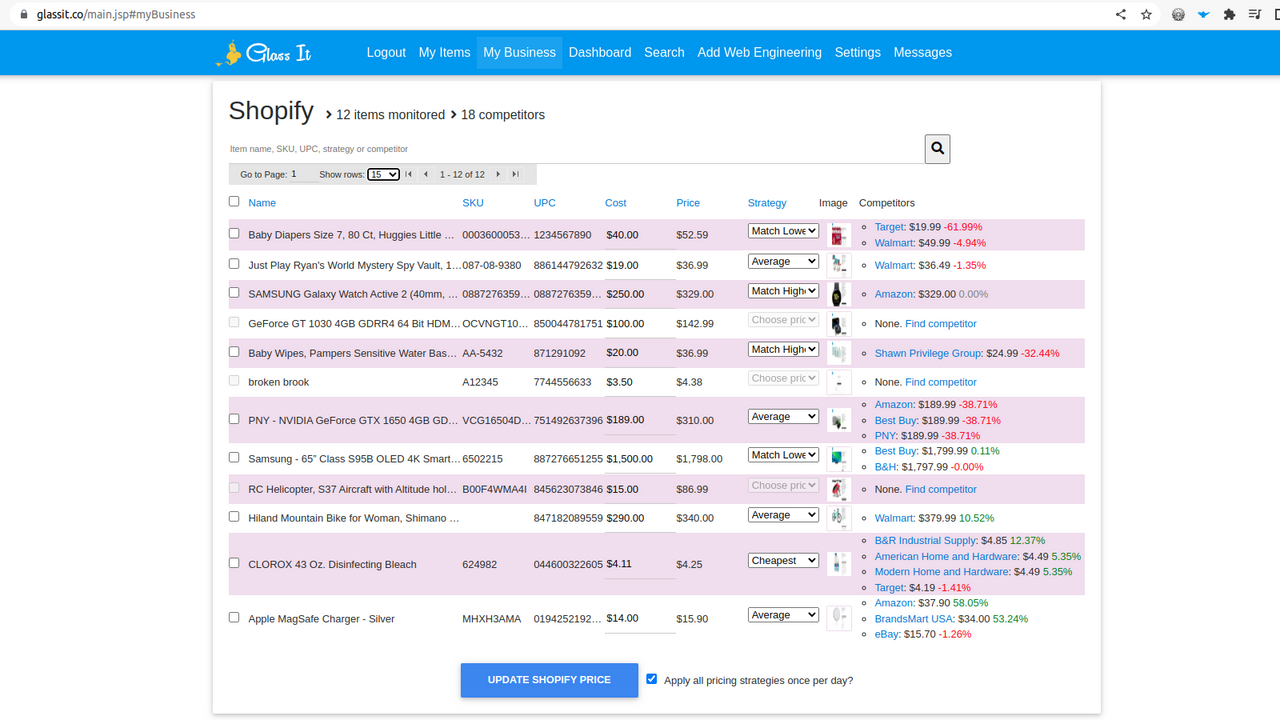The height and width of the screenshot is (720, 1280).
Task: Check the PNY NVIDIA GeForce GTX 1650 row
Action: [x=234, y=419]
